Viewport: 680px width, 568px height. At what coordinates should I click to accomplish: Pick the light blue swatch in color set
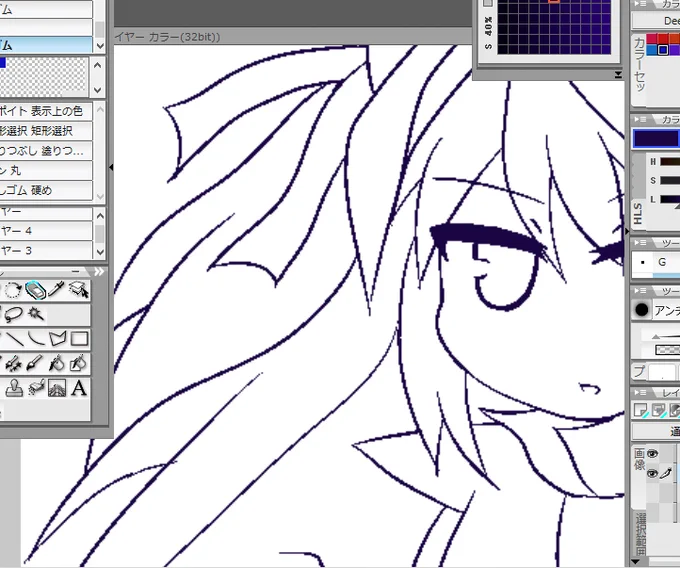coord(652,50)
